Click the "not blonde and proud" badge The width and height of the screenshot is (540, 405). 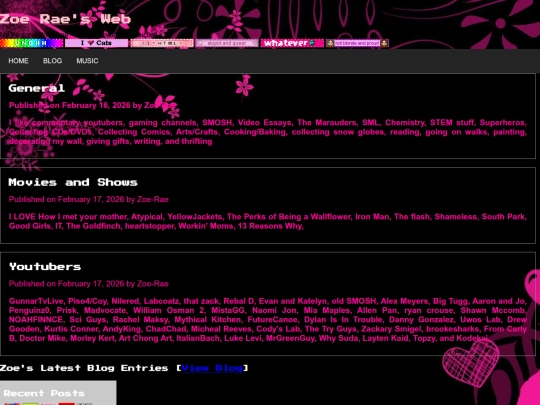(x=357, y=43)
